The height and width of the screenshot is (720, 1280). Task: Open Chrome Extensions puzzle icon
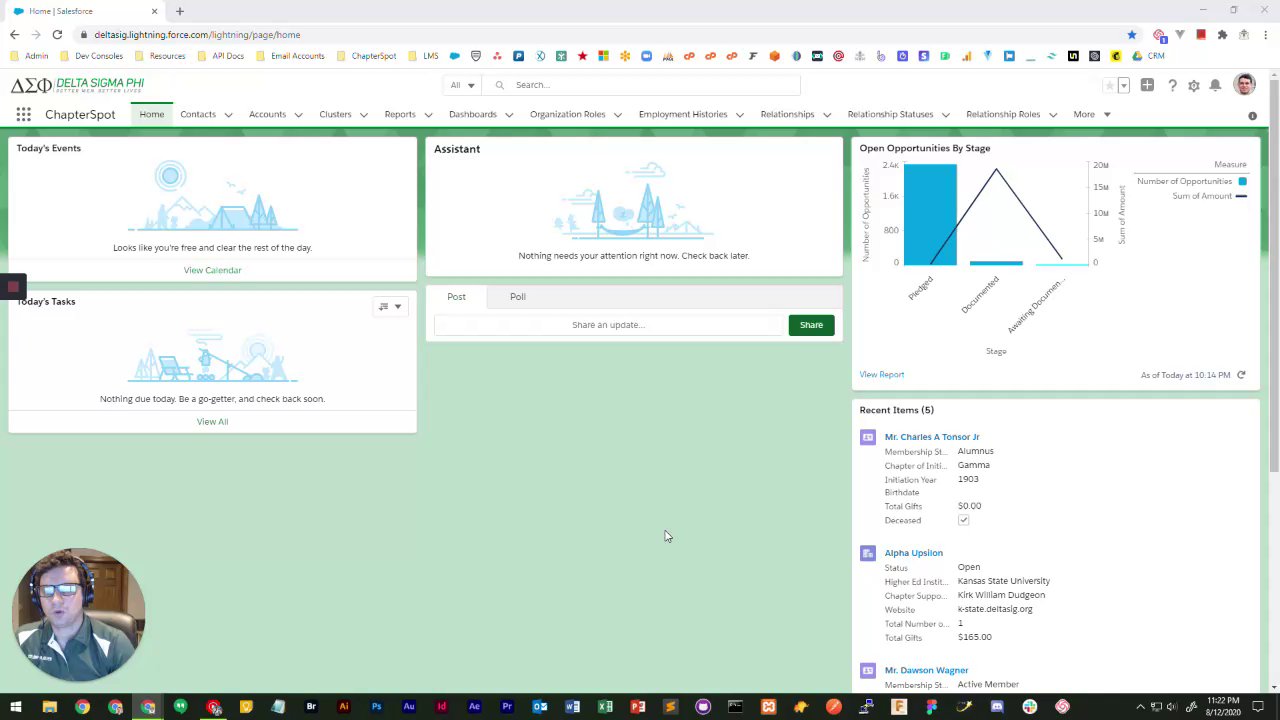(x=1222, y=35)
